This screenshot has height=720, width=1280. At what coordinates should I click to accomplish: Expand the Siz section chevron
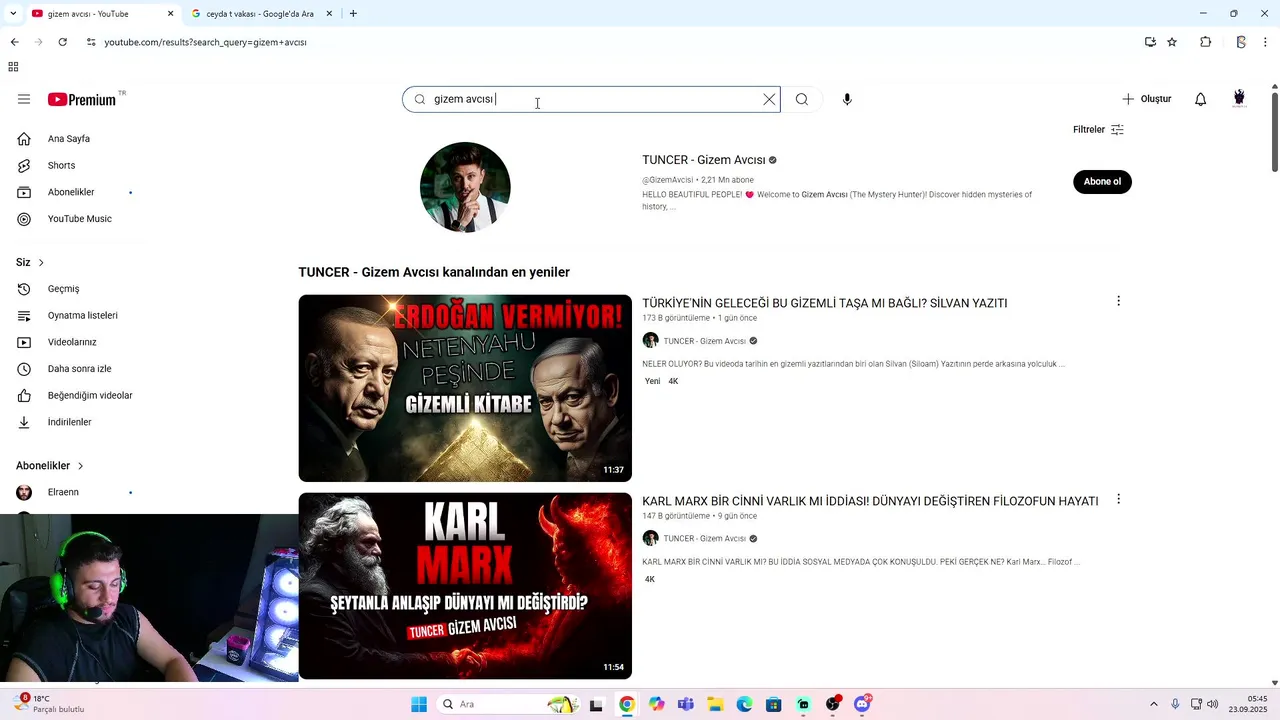coord(41,263)
